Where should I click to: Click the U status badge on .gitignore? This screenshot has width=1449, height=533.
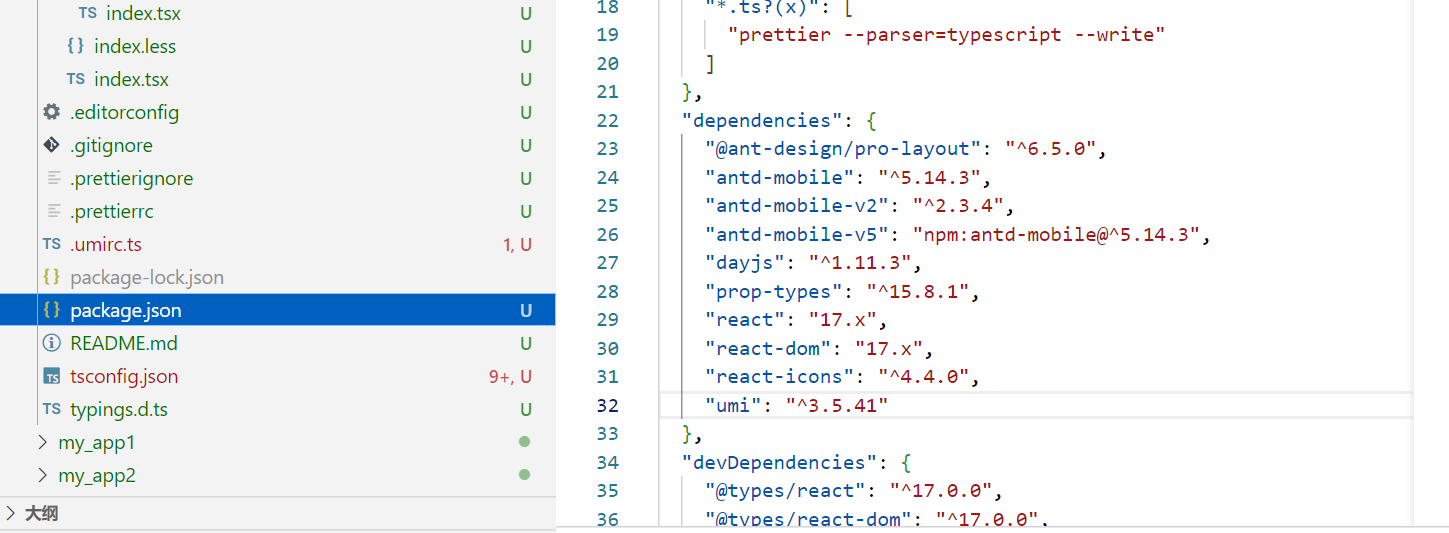526,145
